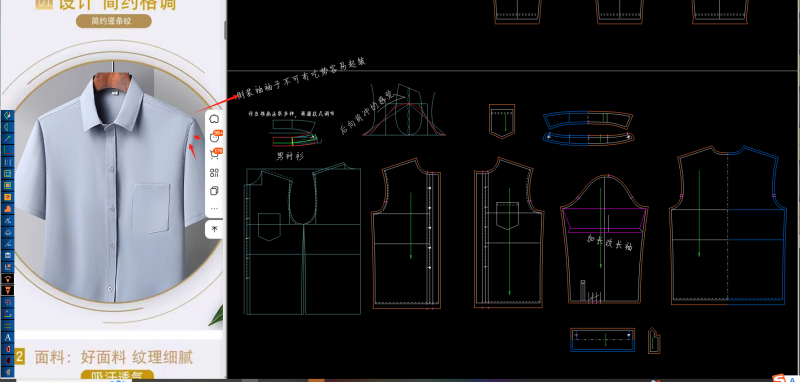Show the QR code grid icon
The height and width of the screenshot is (382, 800).
point(214,172)
